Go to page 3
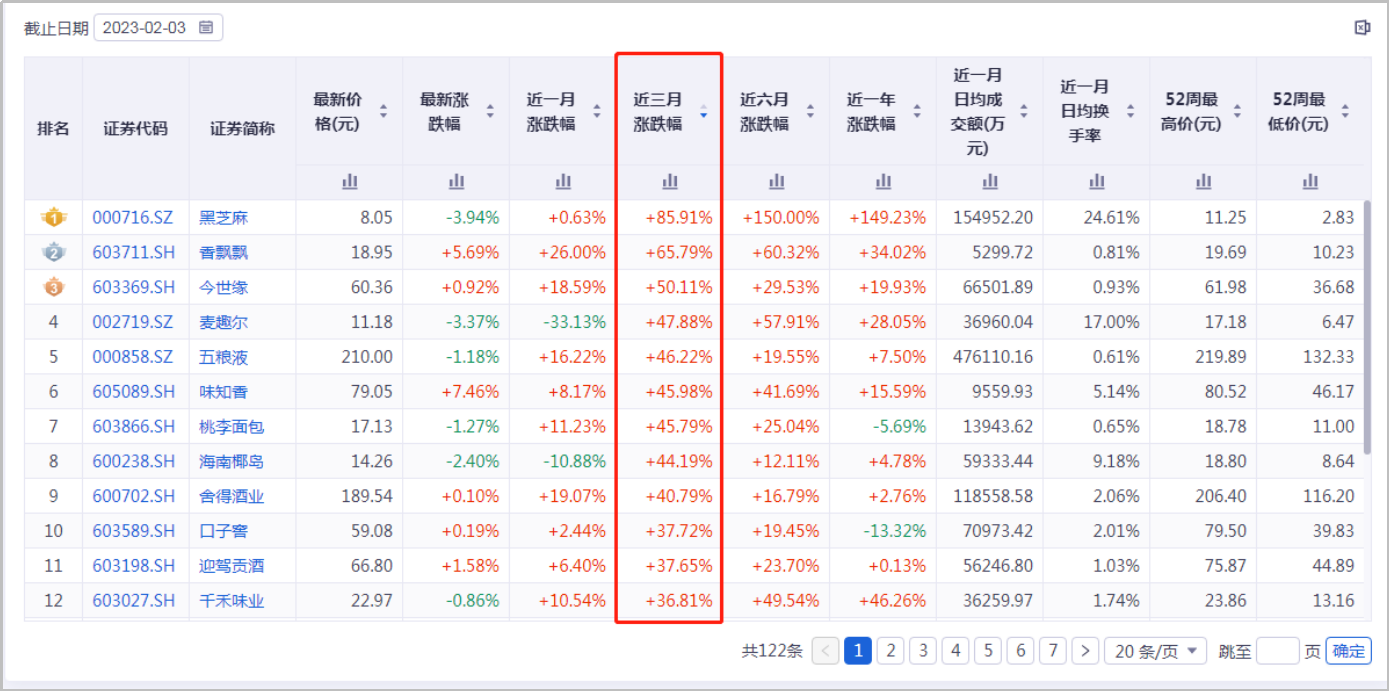 (923, 651)
